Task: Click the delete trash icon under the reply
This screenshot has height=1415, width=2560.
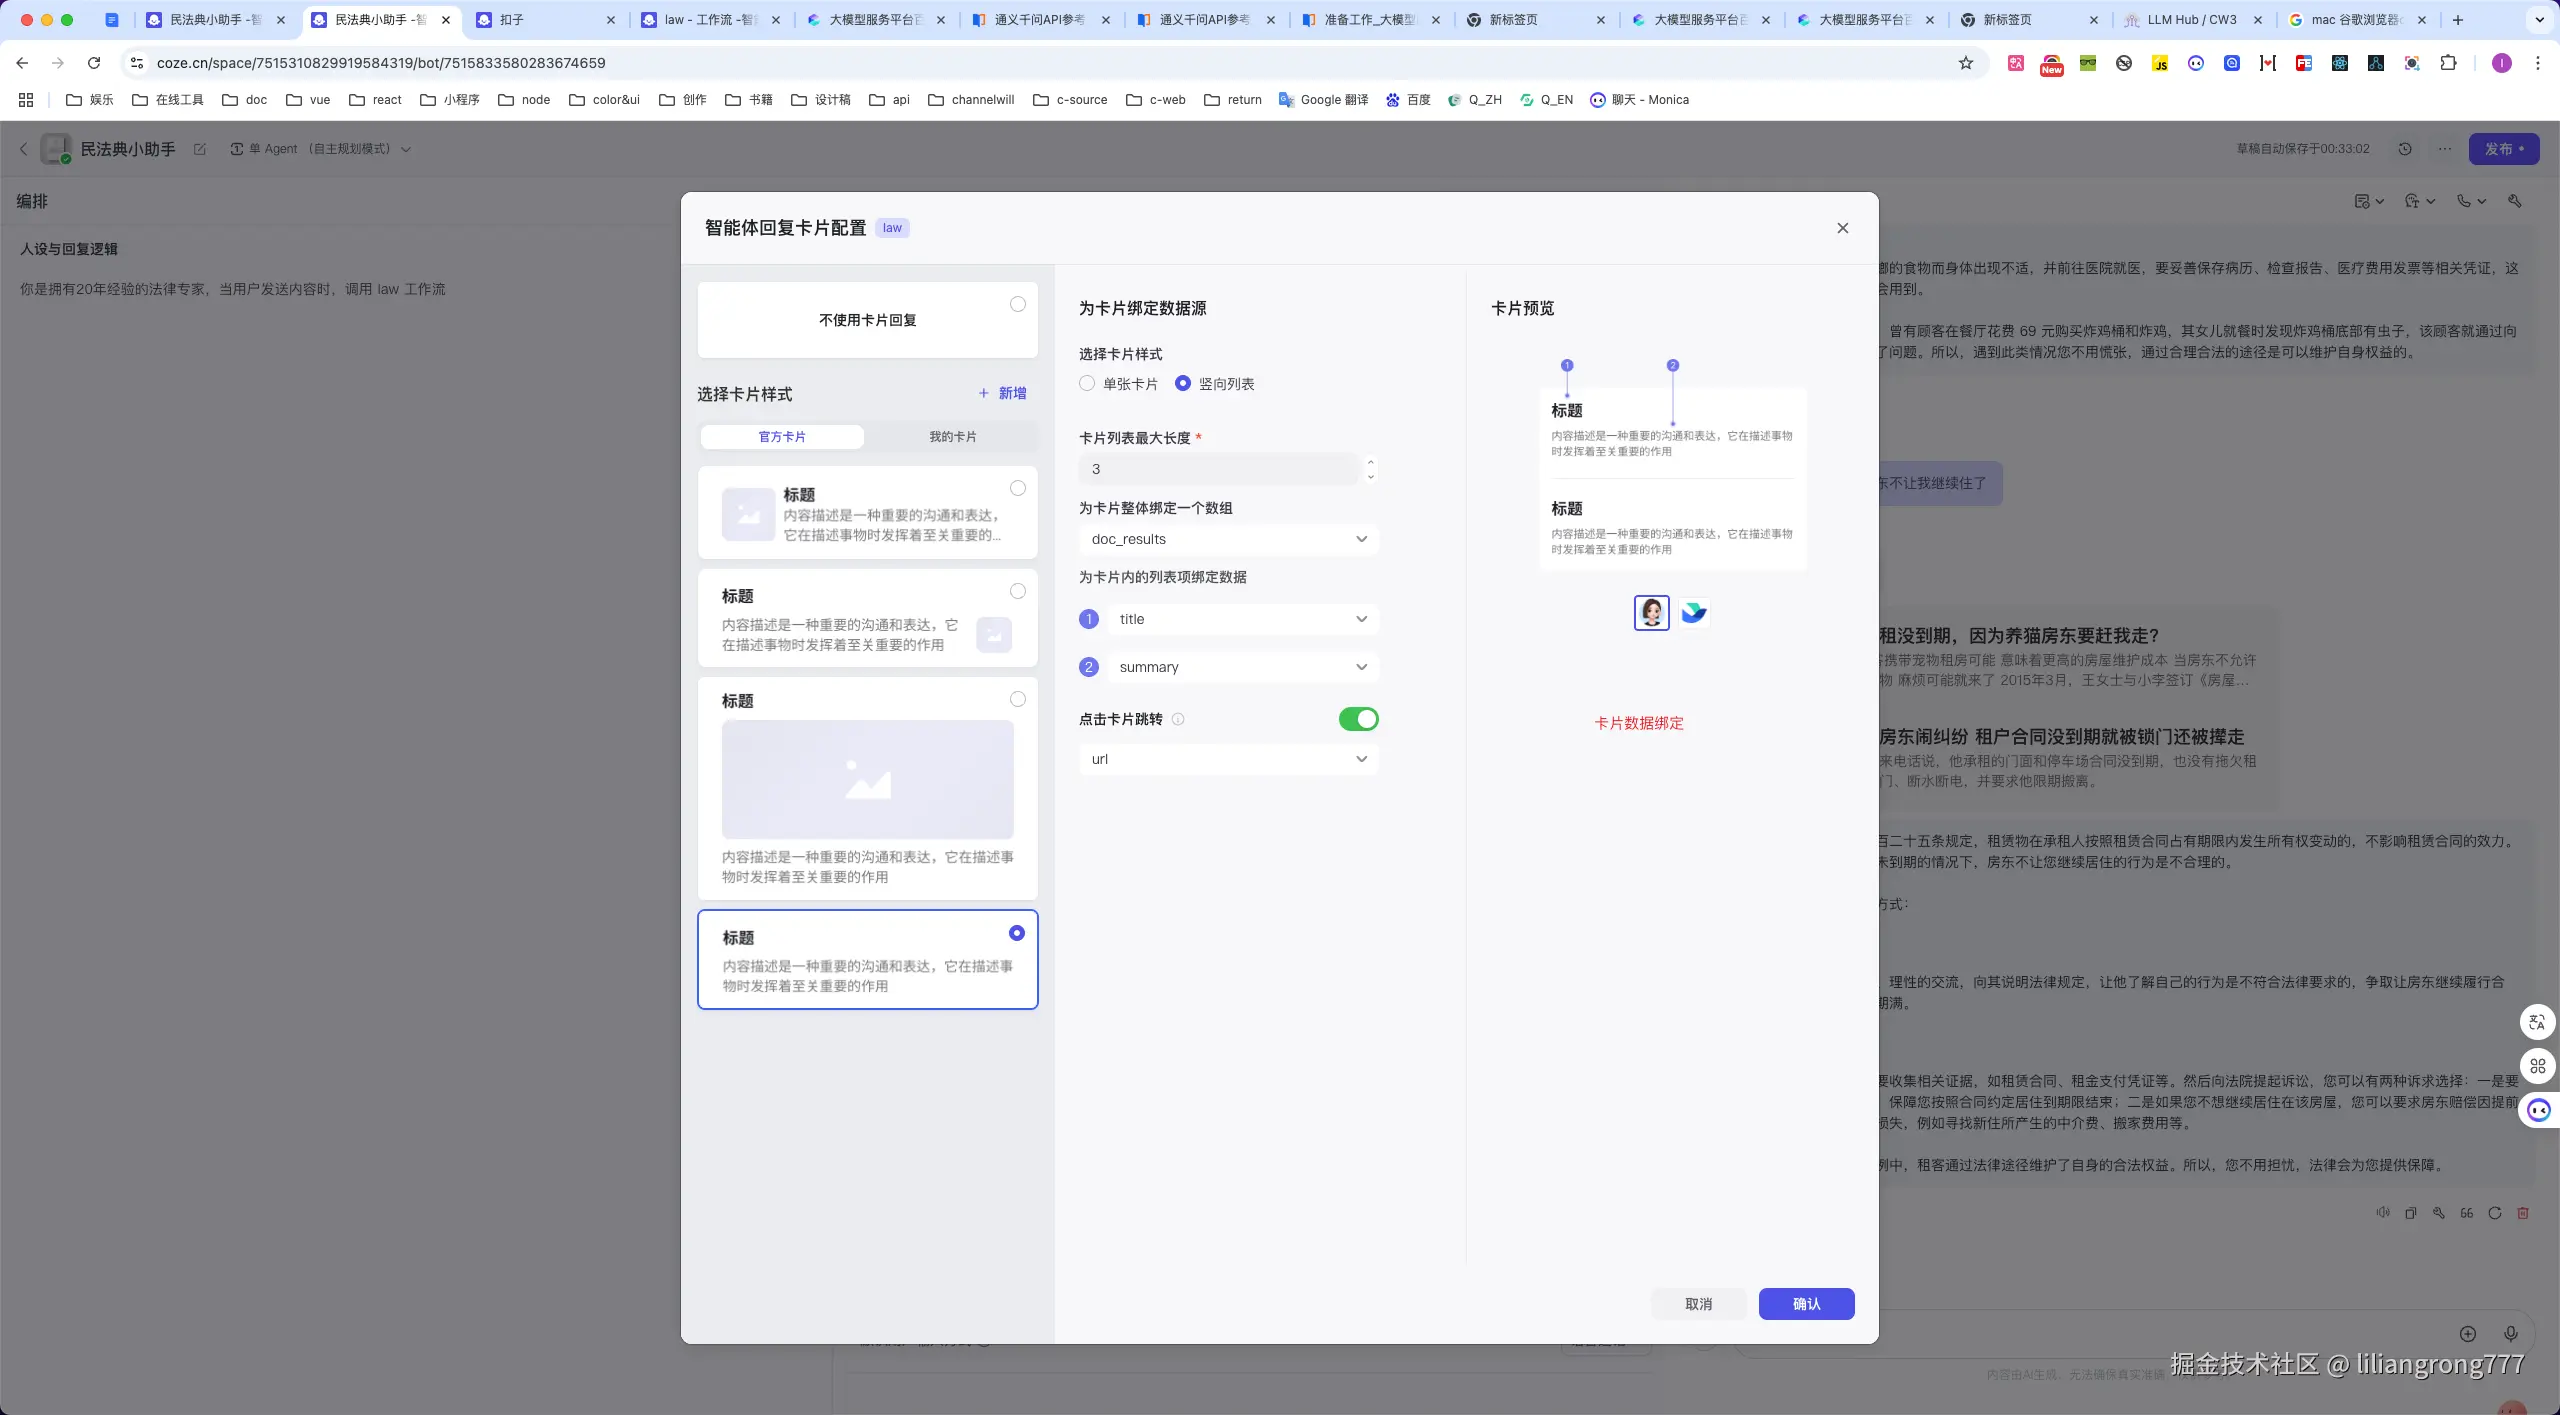Action: pos(2523,1213)
